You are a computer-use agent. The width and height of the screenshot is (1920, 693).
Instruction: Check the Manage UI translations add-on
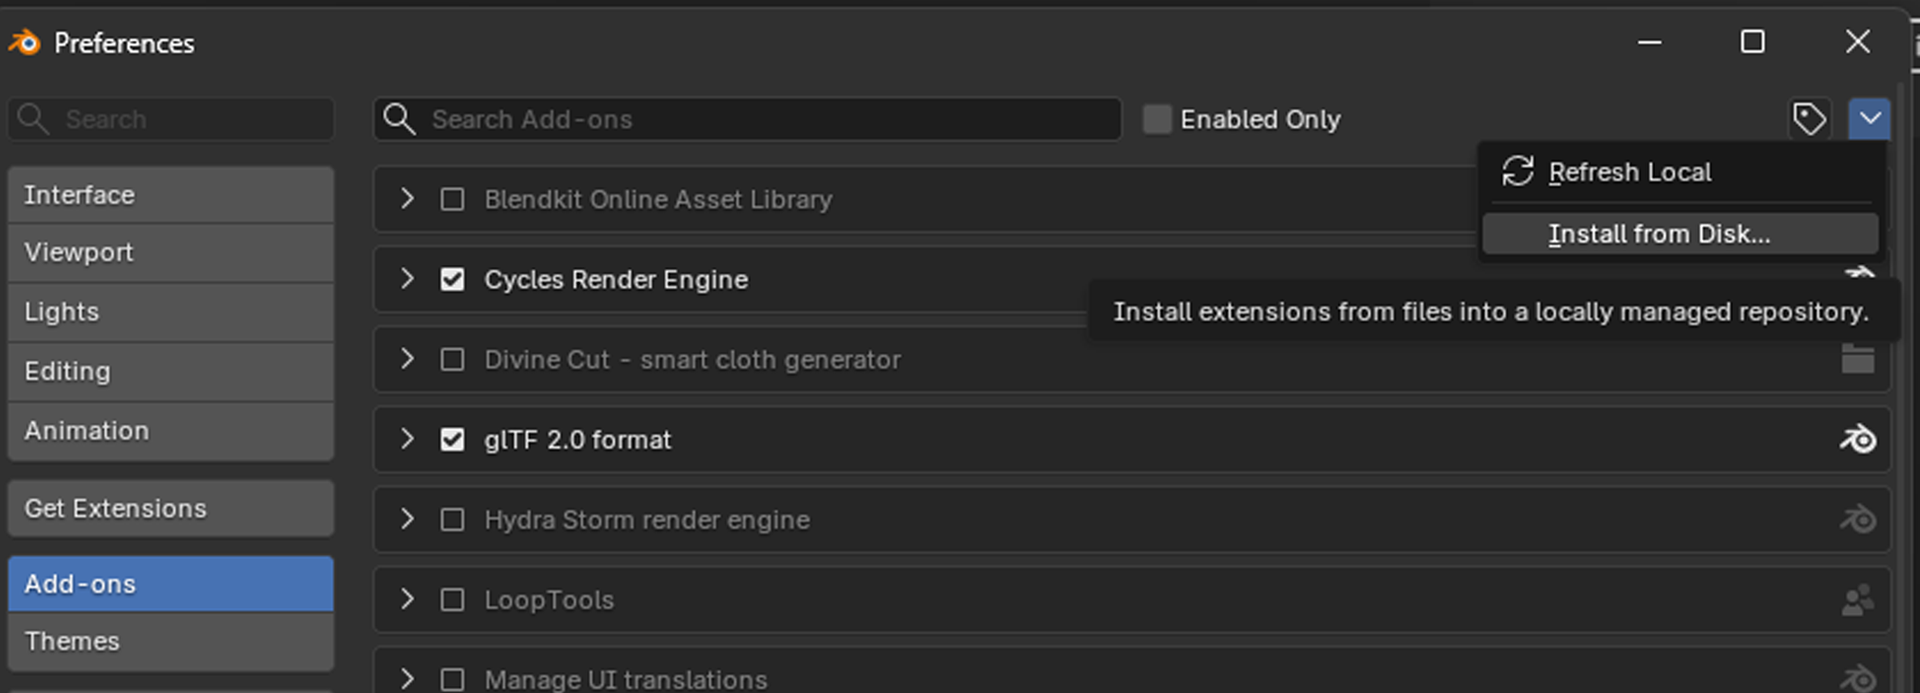point(452,679)
